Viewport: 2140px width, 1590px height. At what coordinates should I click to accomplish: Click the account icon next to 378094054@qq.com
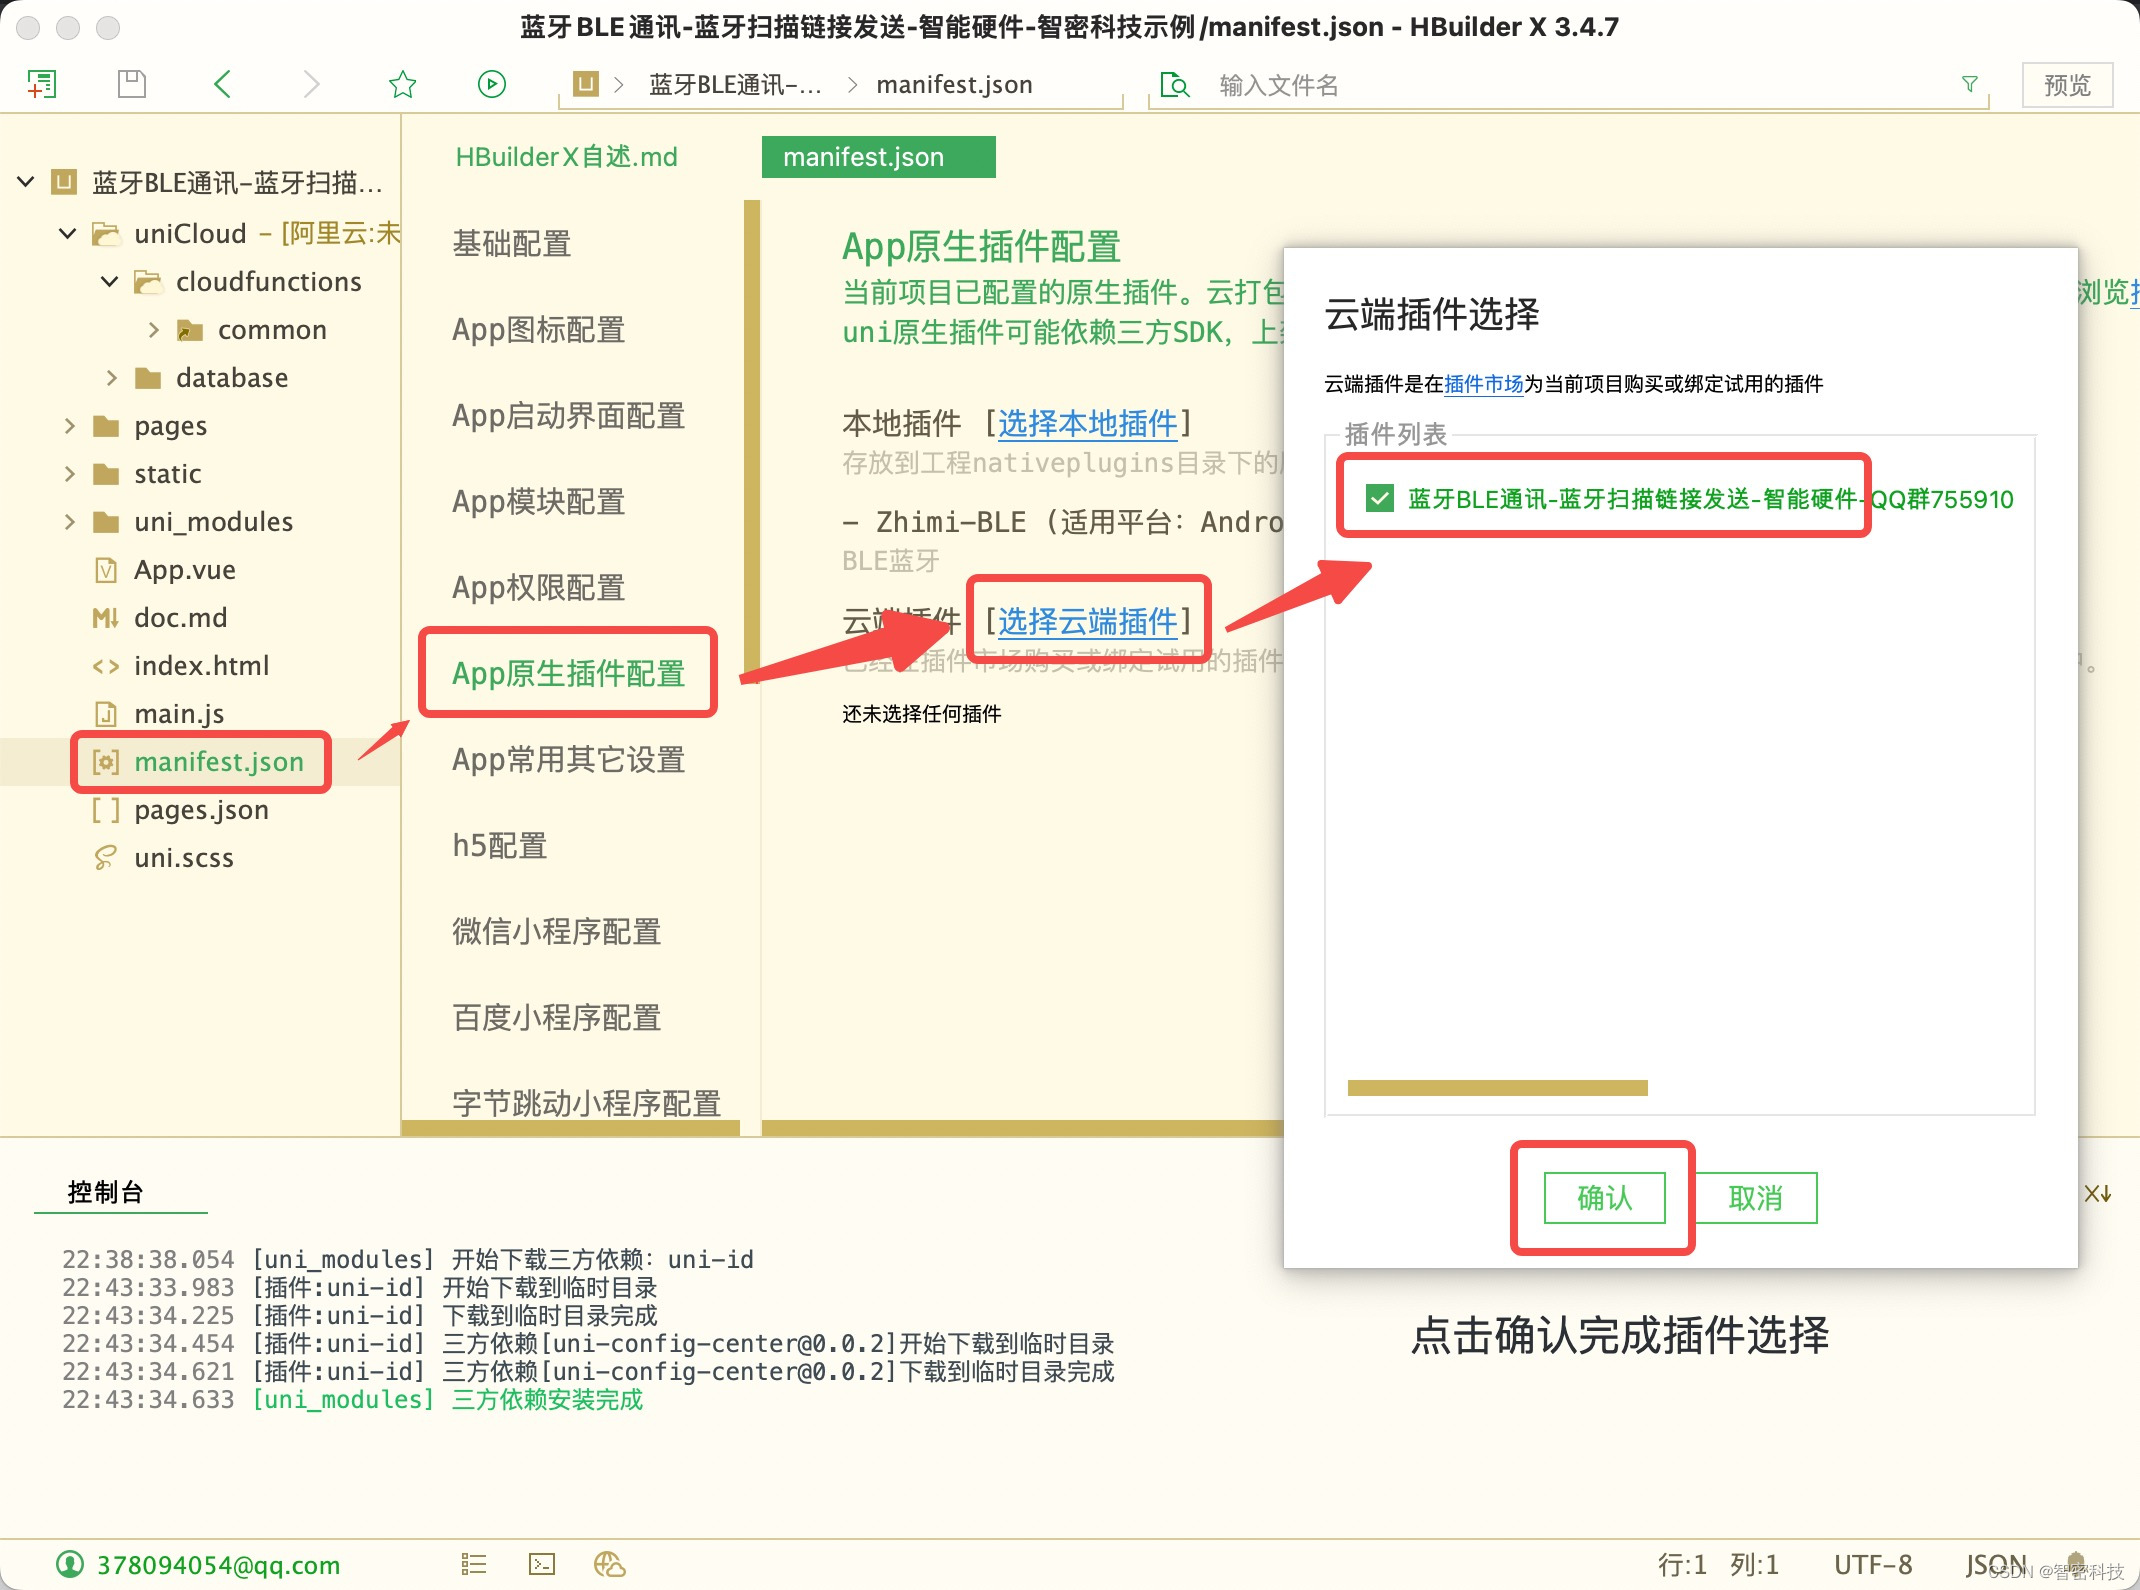70,1564
